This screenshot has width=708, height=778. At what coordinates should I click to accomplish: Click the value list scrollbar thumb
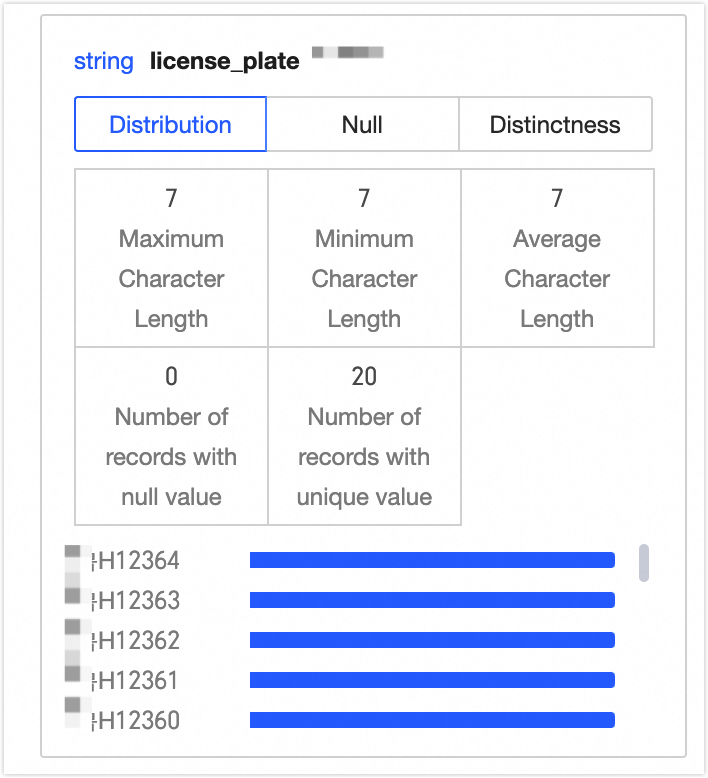click(x=644, y=562)
